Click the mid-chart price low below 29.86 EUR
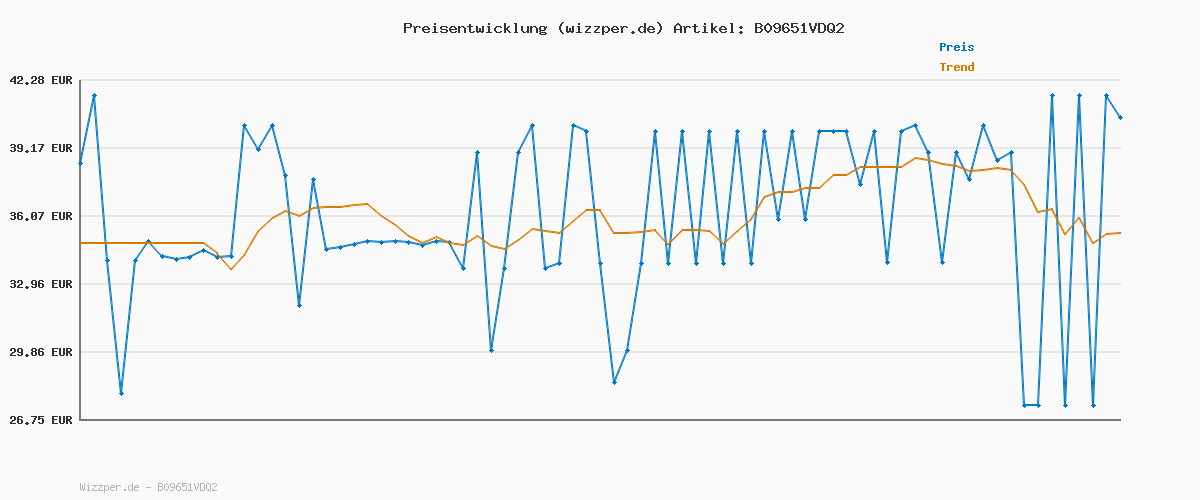 [614, 382]
